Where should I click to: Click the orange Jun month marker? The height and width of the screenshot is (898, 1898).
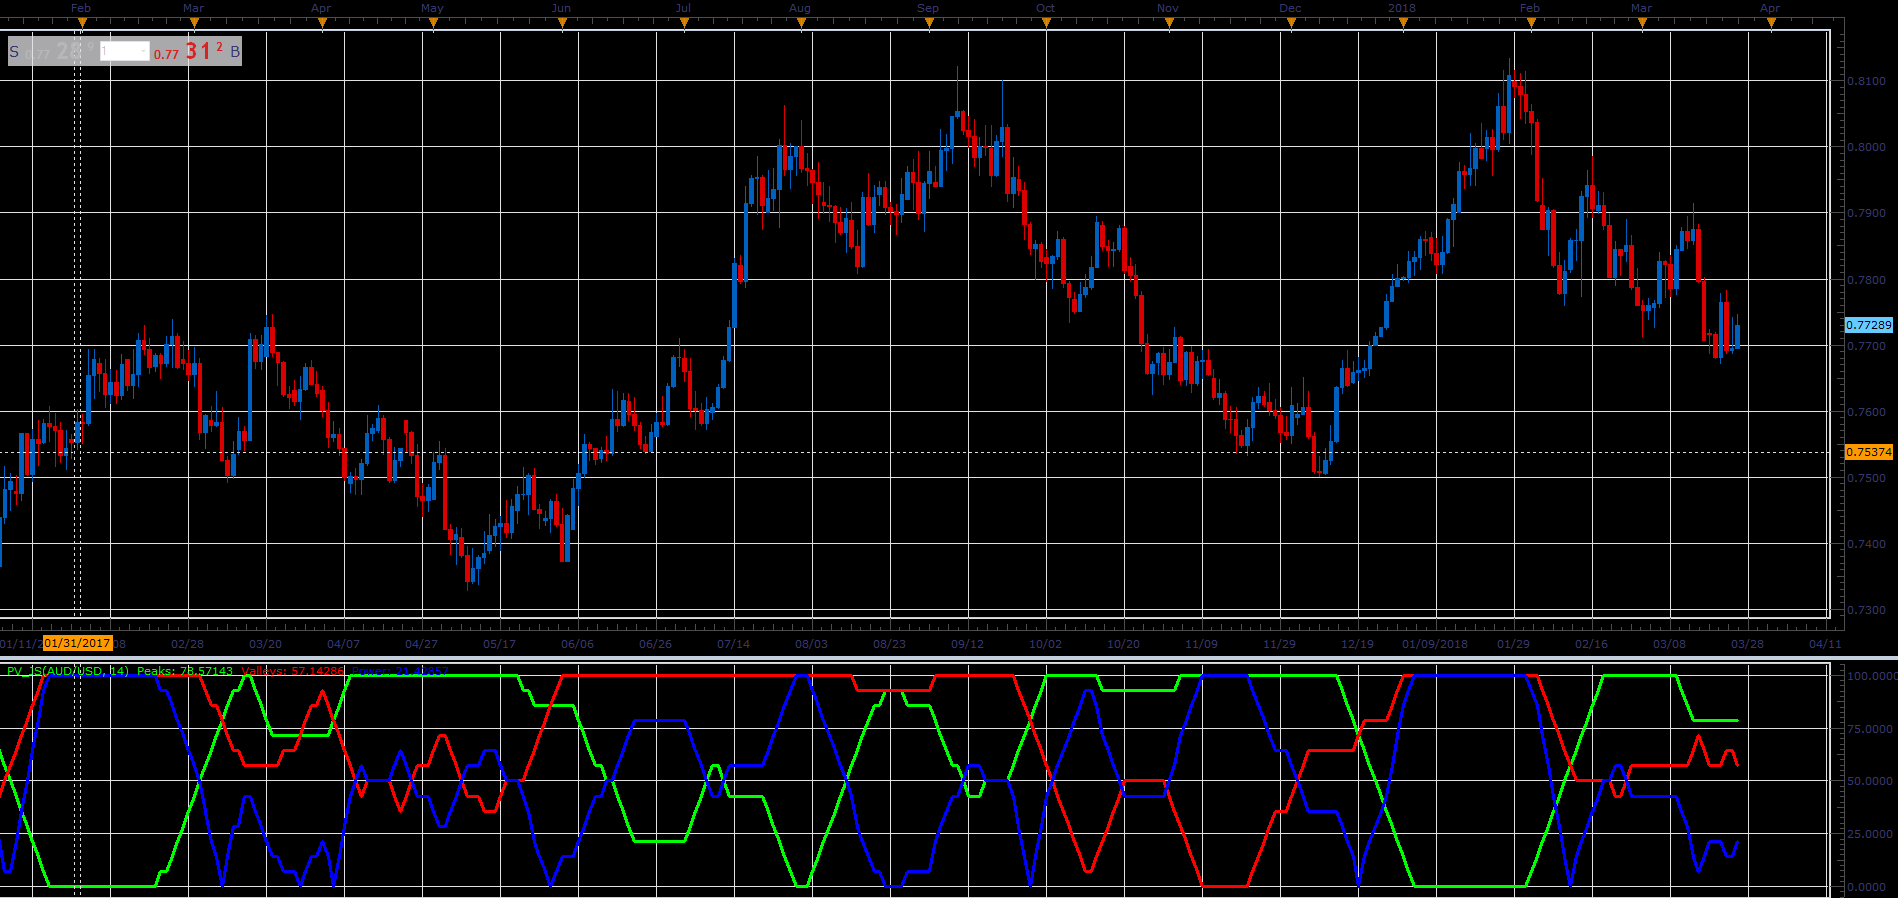click(x=562, y=23)
